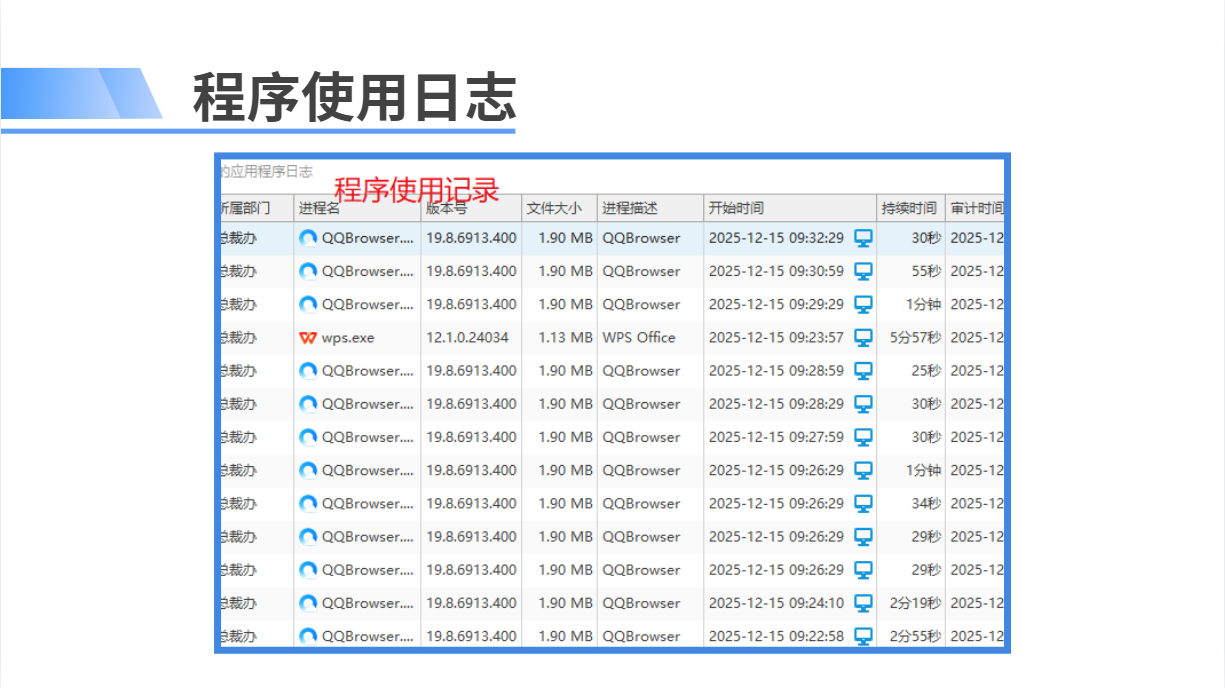Click start time 2025-12-15 09:30:59

(x=776, y=271)
